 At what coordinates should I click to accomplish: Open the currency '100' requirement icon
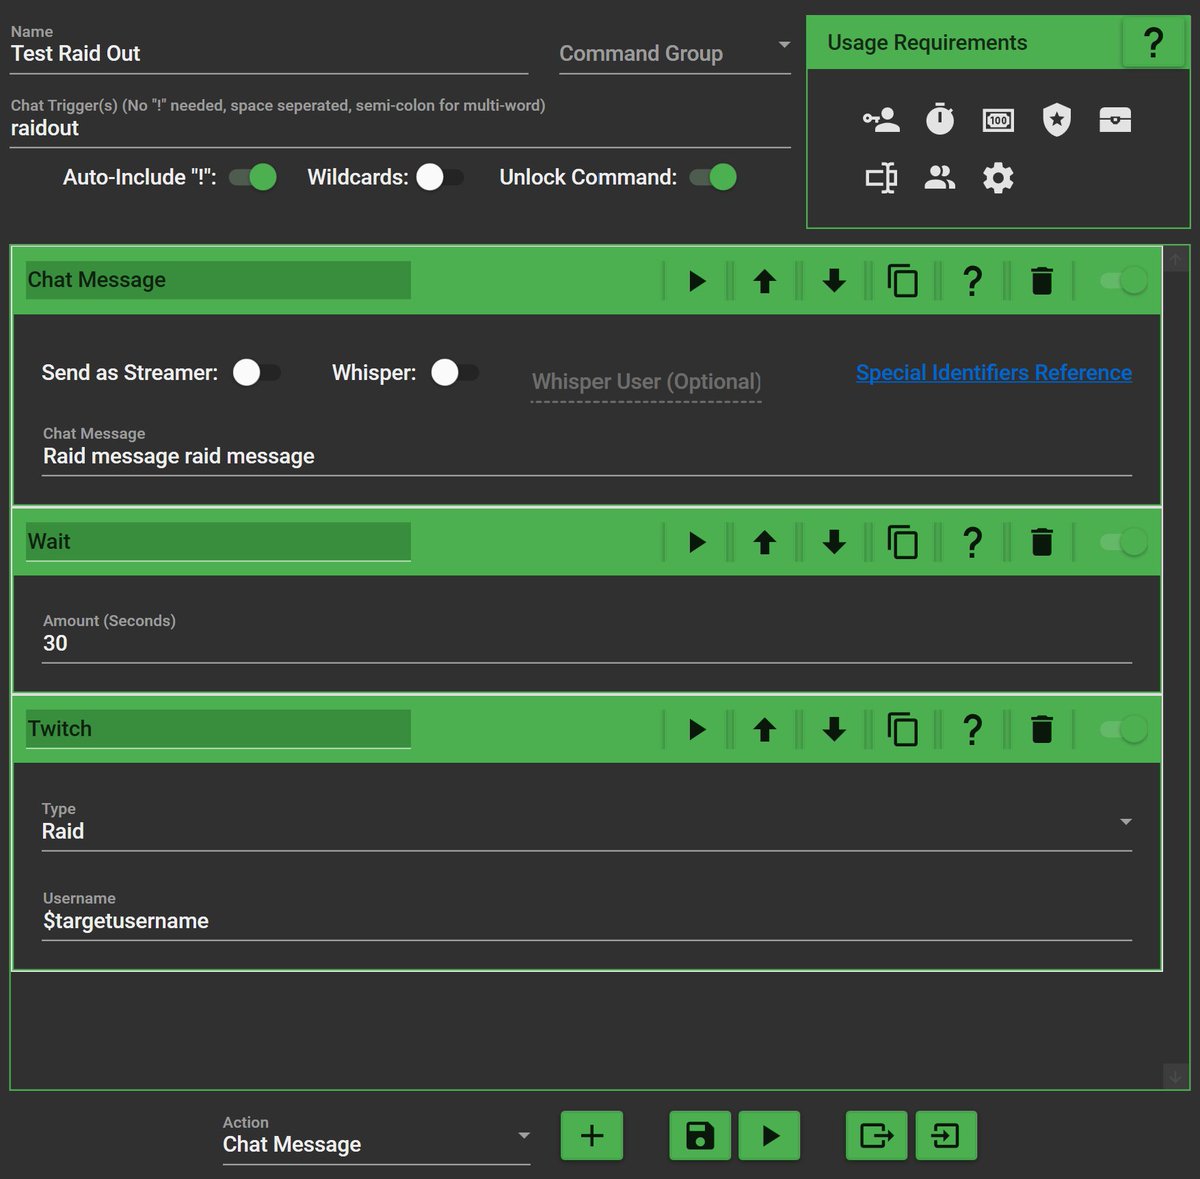coord(998,120)
